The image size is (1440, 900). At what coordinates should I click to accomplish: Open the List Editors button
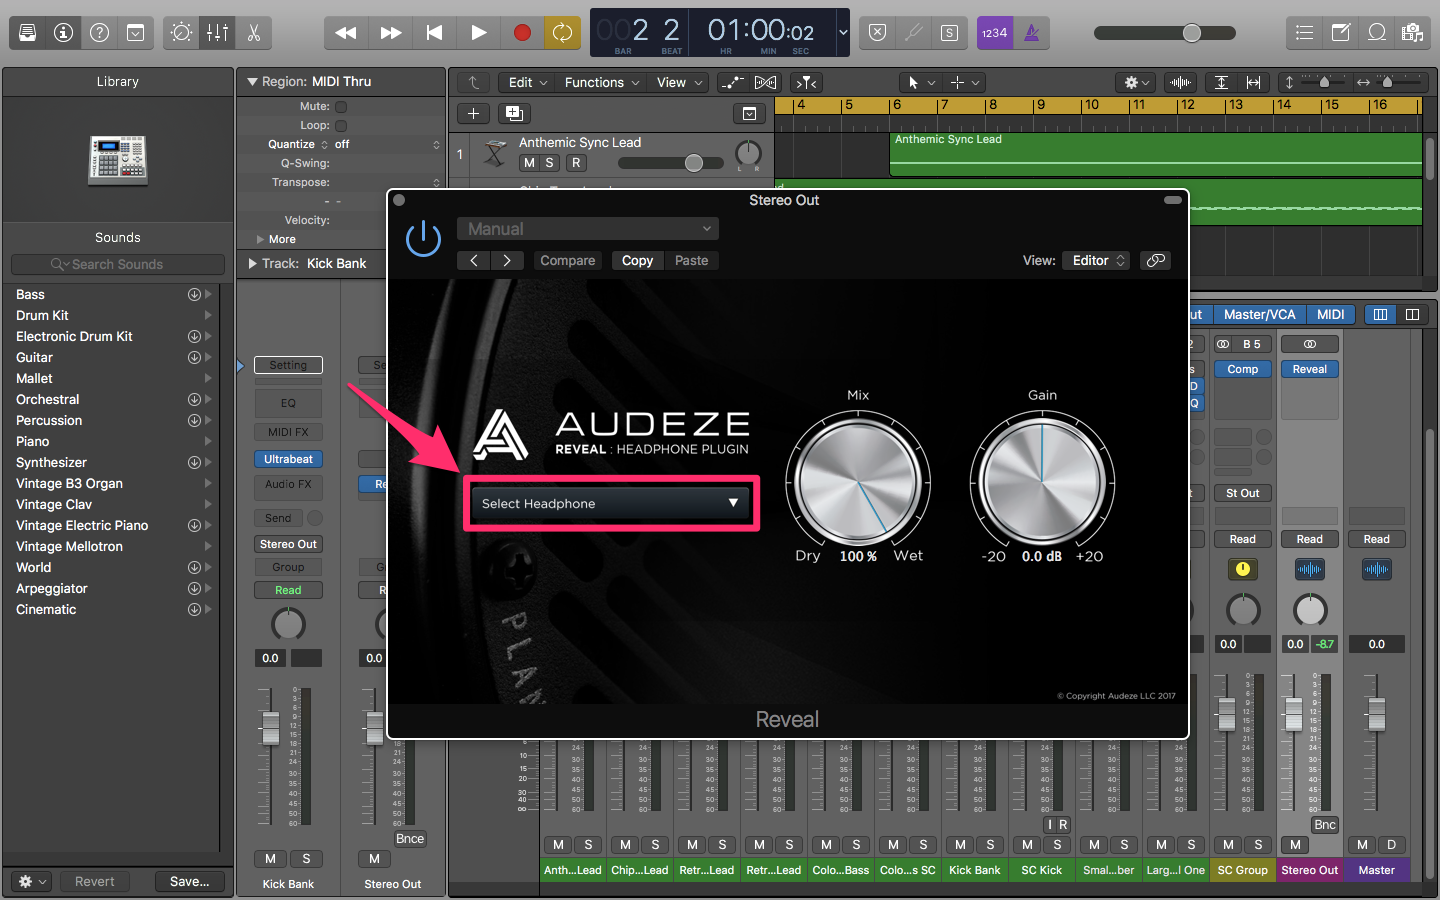(1304, 33)
